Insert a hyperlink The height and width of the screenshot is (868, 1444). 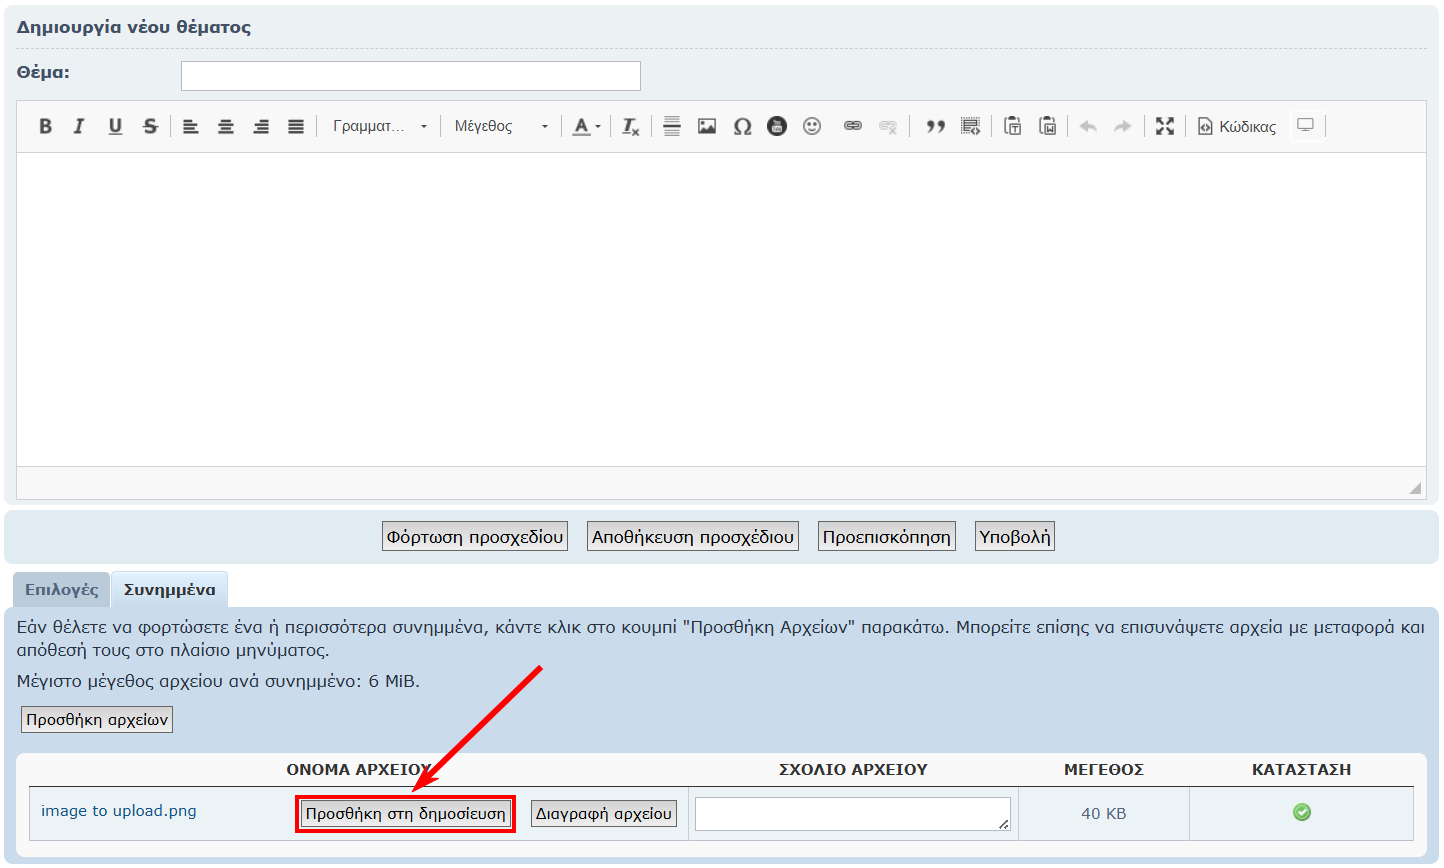tap(853, 126)
